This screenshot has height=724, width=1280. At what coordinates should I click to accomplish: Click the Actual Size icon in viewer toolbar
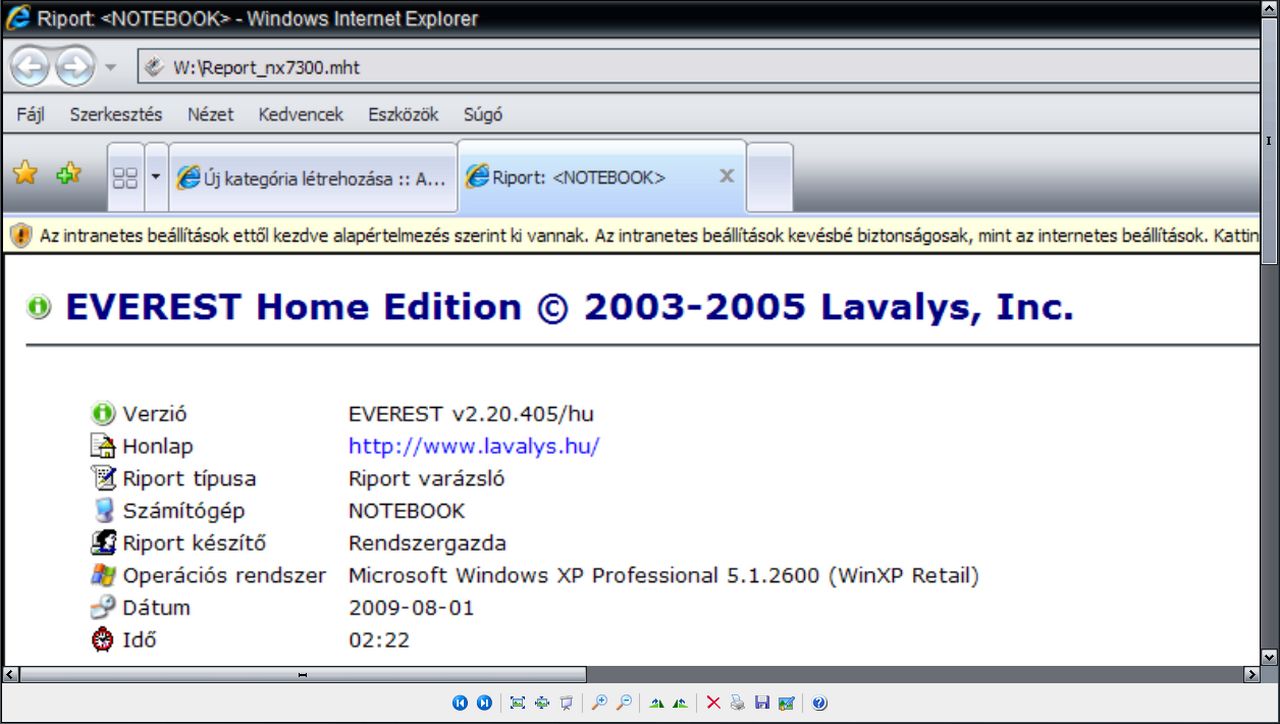[x=542, y=703]
